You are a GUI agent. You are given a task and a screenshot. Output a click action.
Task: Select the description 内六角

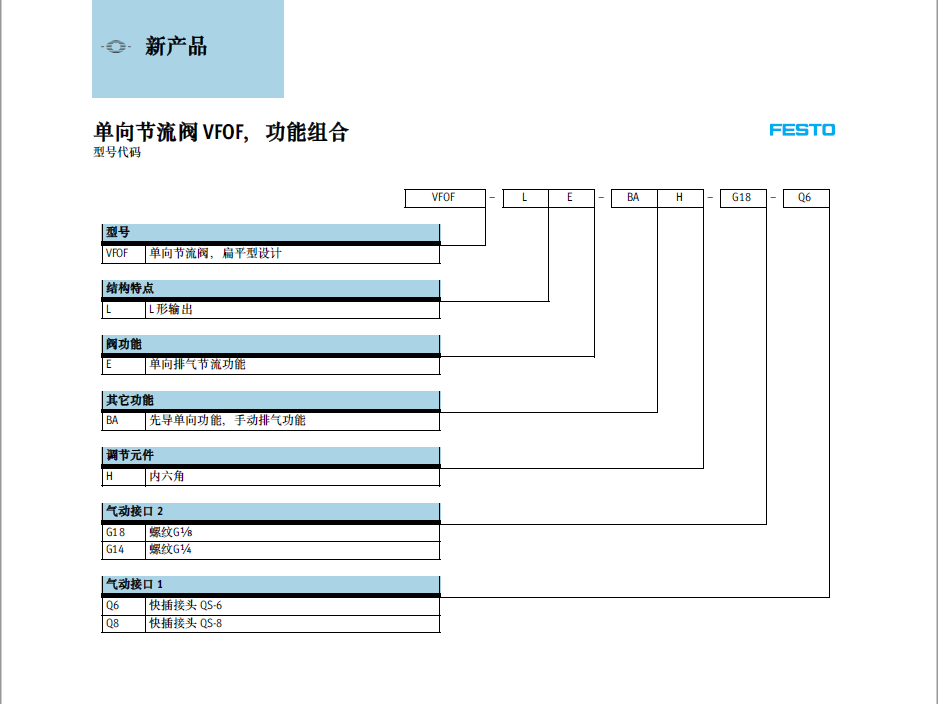[x=167, y=476]
